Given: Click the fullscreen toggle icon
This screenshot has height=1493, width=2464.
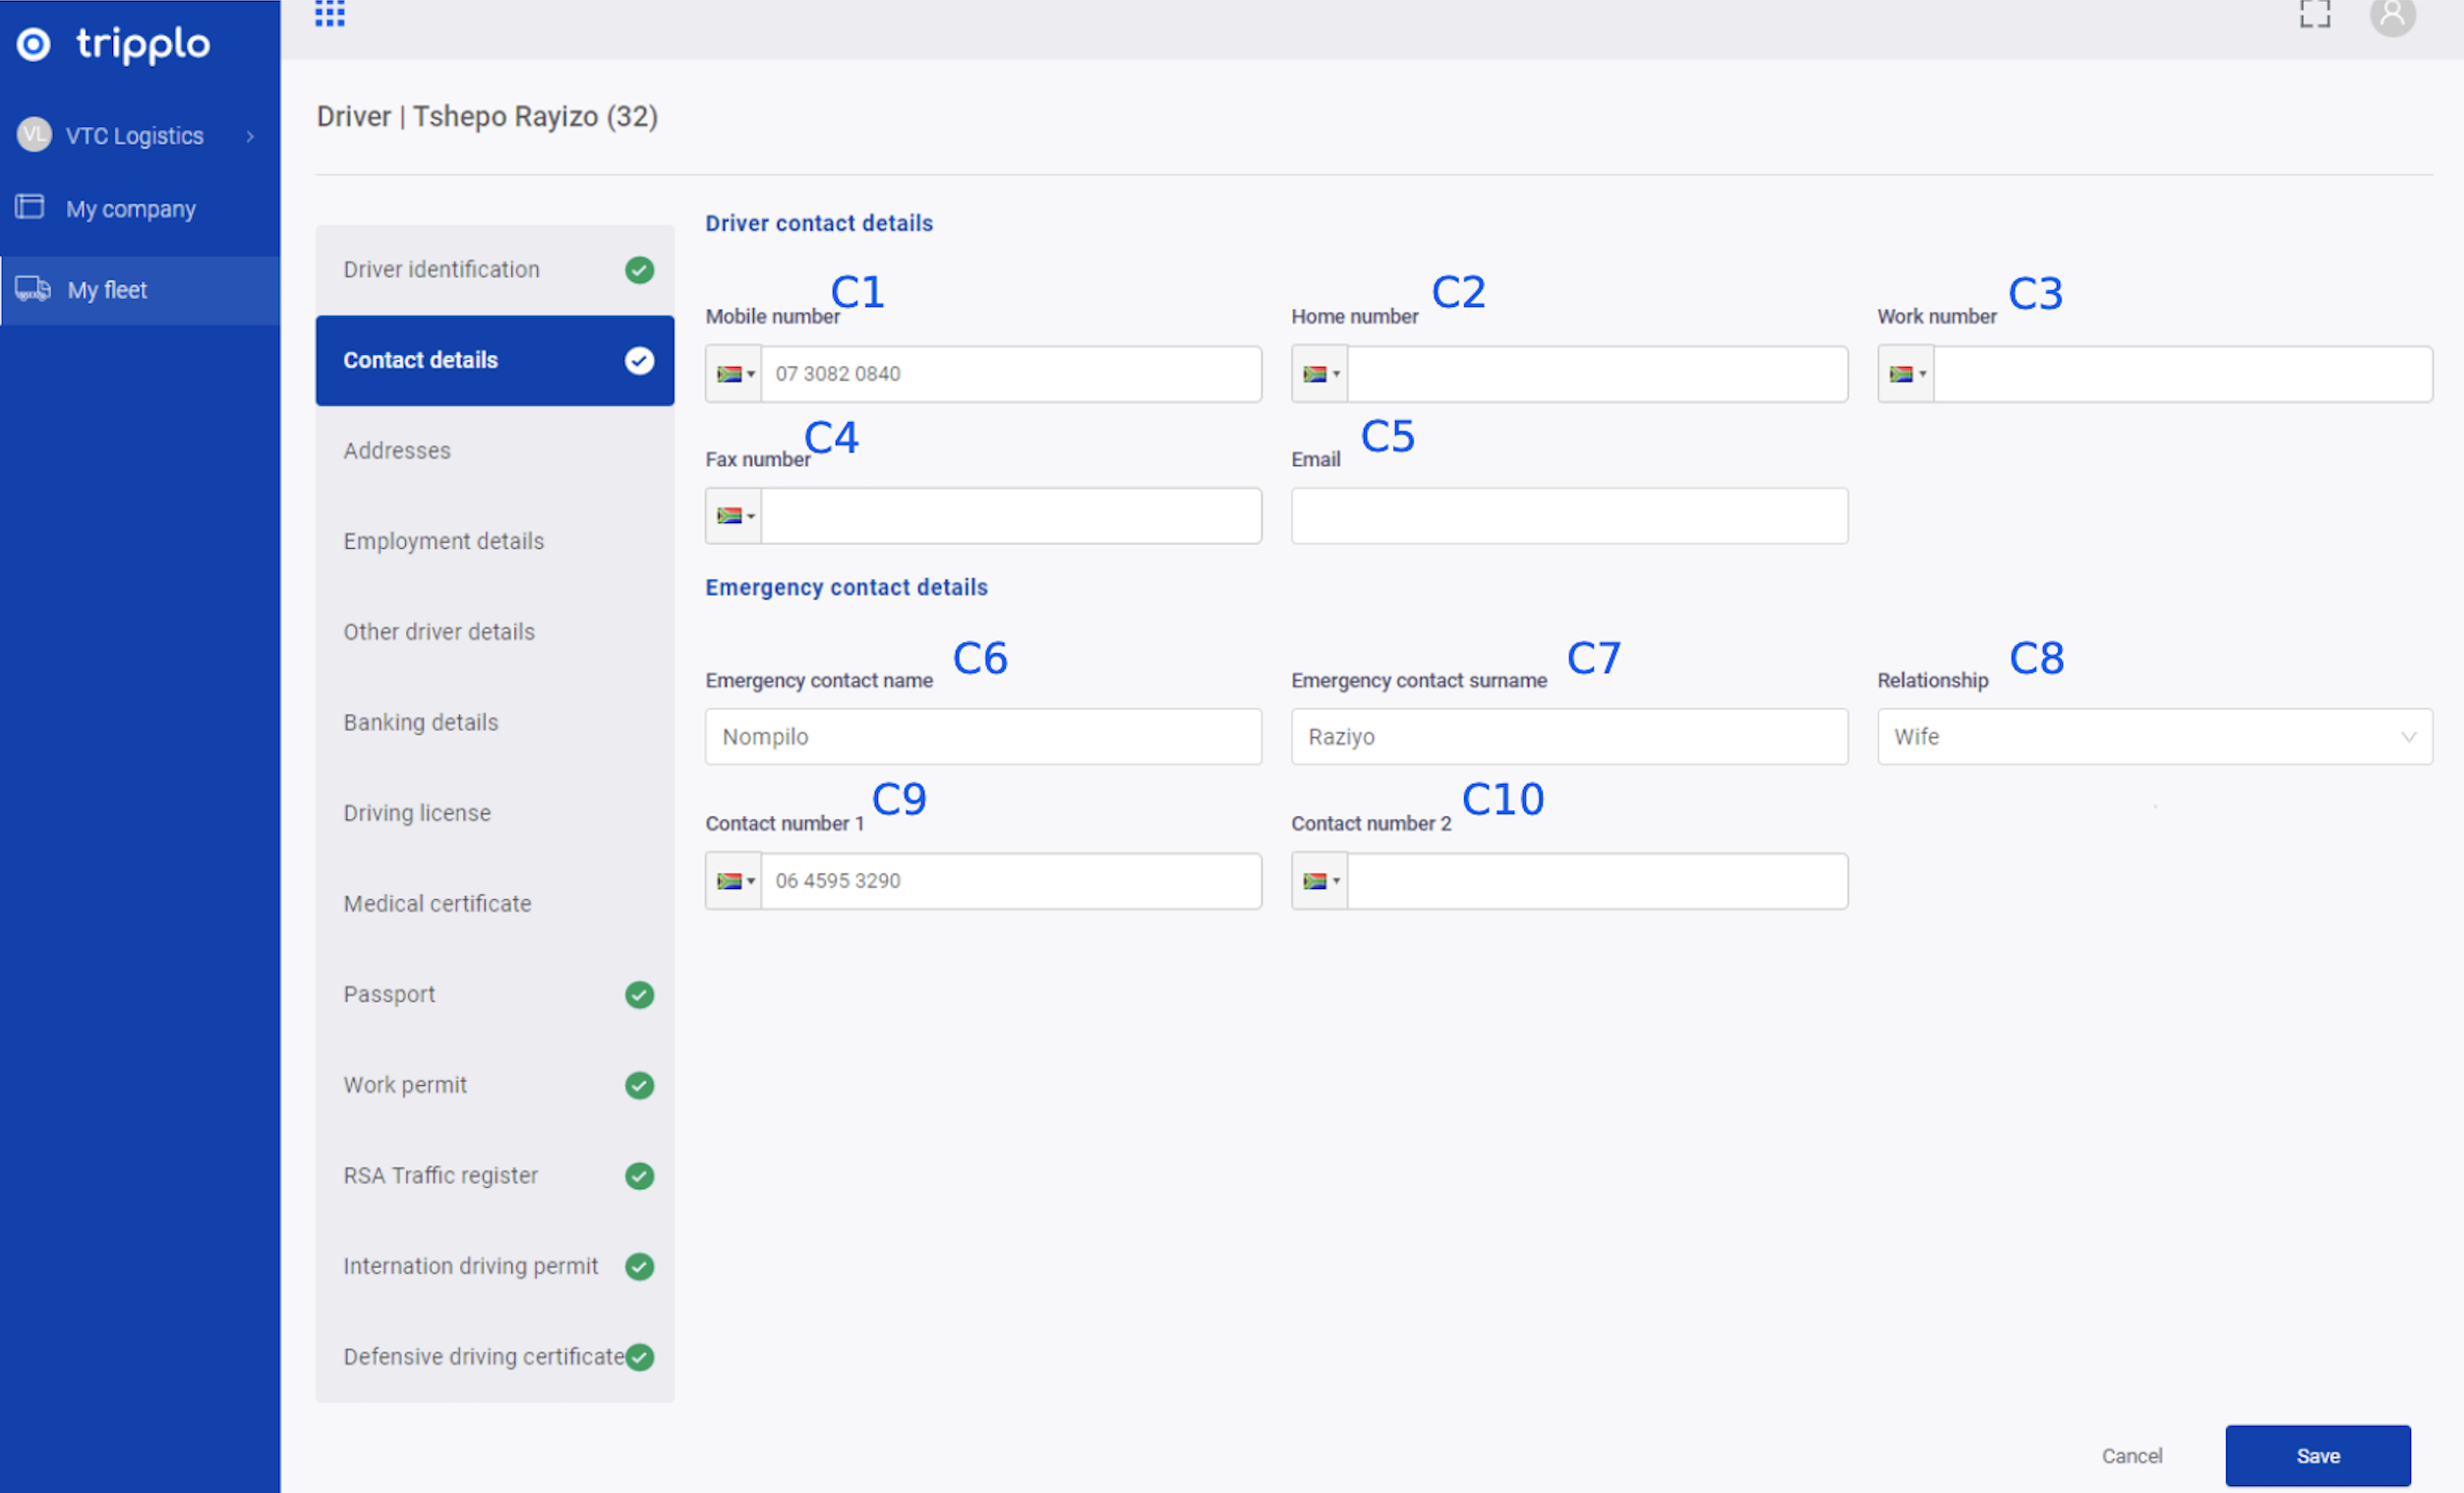Looking at the screenshot, I should [2314, 14].
